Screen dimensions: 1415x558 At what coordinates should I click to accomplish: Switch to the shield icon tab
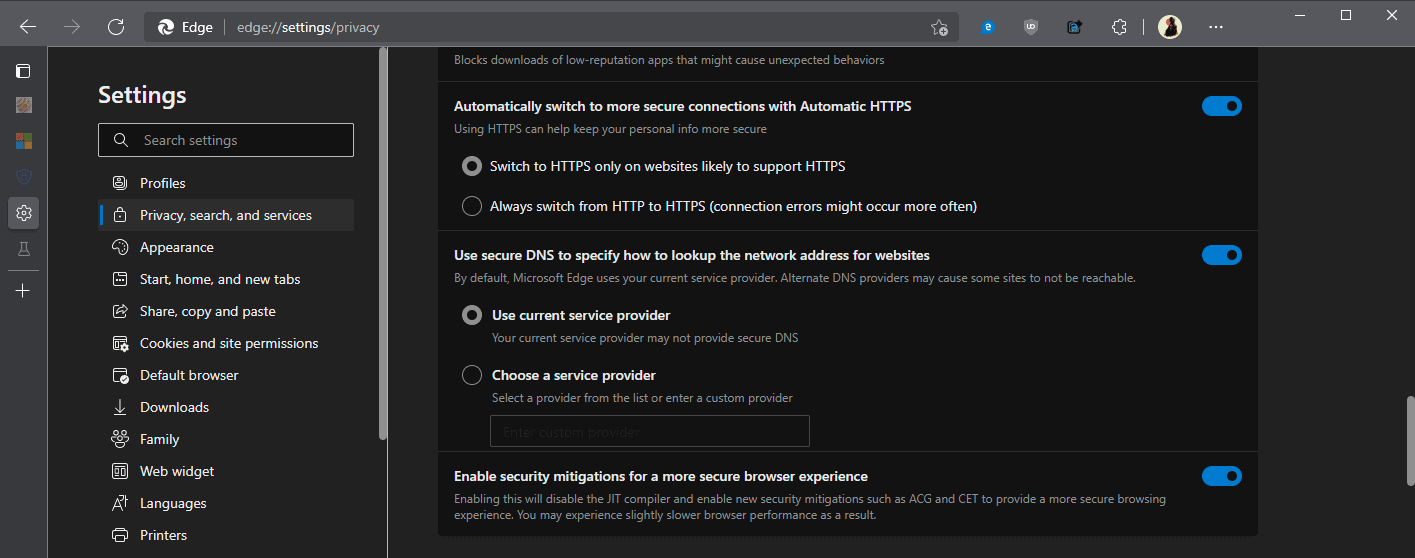pos(24,176)
